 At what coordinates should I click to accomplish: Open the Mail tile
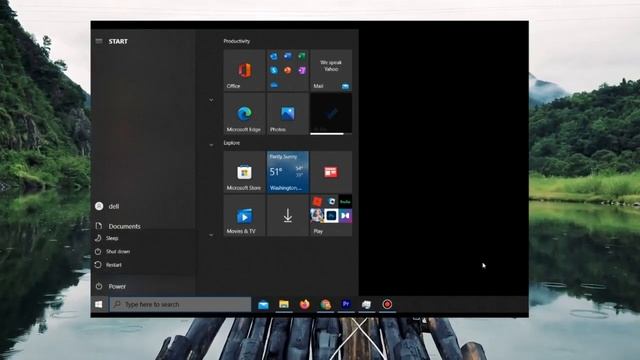coord(331,71)
